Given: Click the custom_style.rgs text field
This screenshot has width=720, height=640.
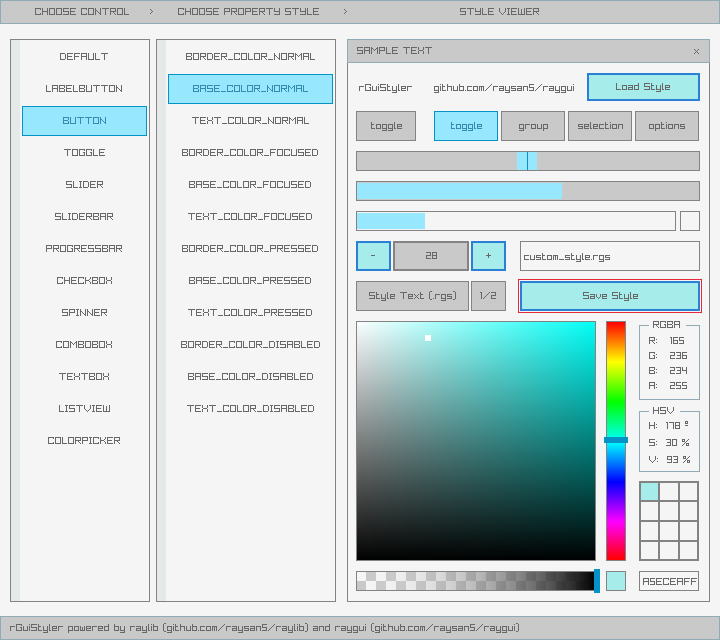Looking at the screenshot, I should (609, 256).
